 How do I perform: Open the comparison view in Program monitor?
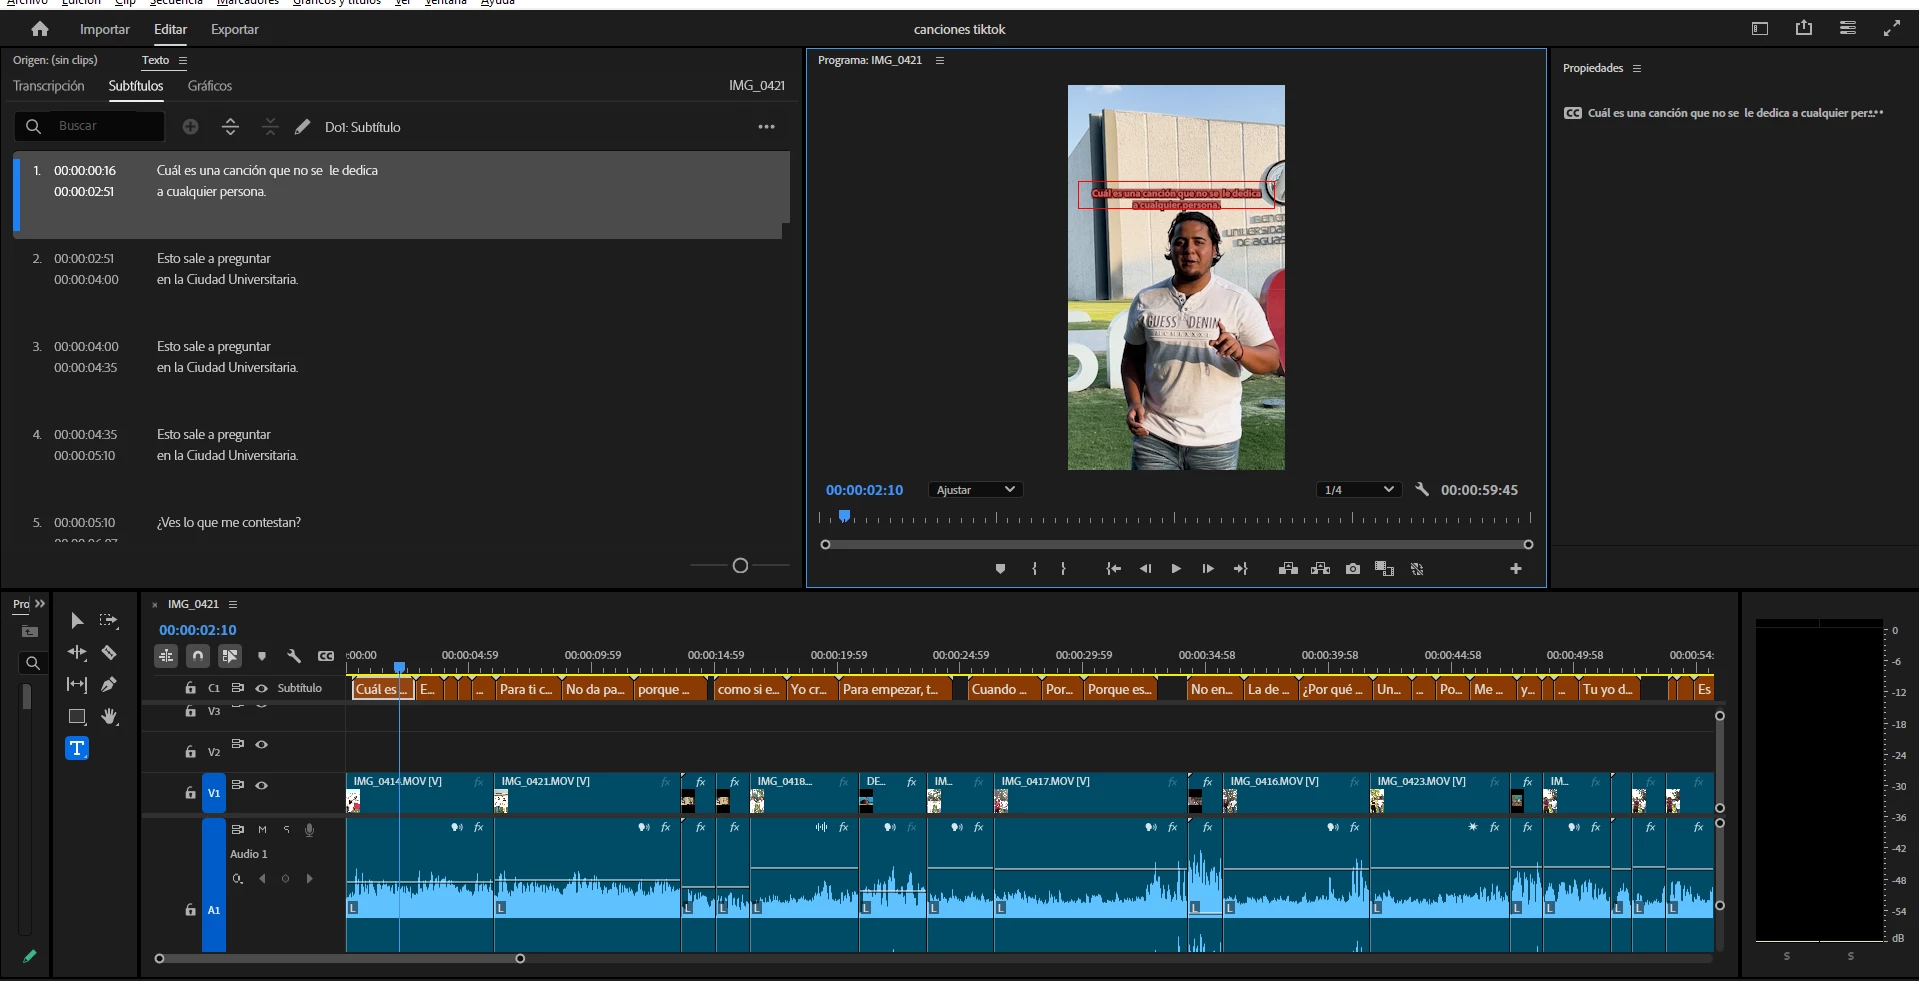(x=1385, y=569)
